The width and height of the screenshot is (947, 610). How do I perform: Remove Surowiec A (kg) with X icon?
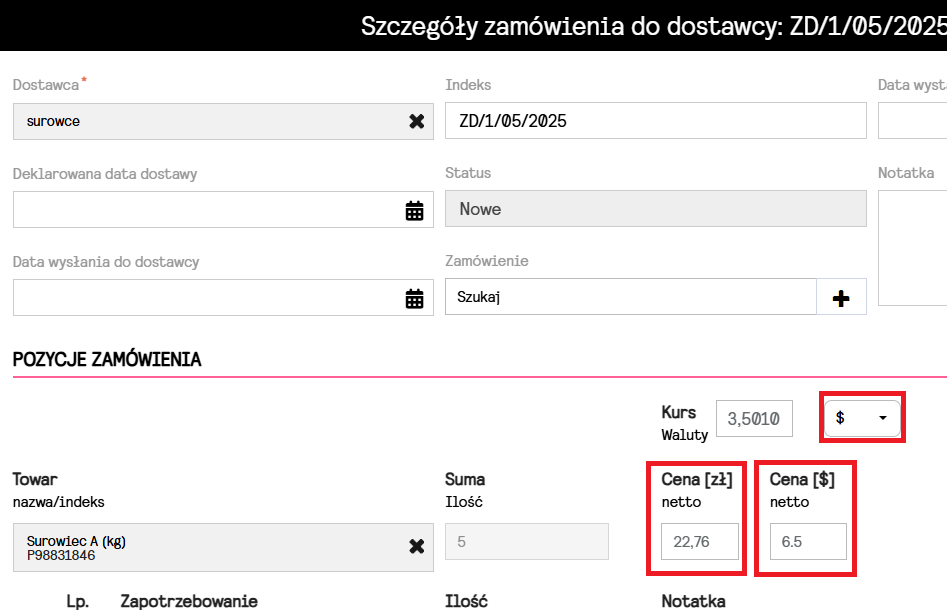(x=416, y=546)
